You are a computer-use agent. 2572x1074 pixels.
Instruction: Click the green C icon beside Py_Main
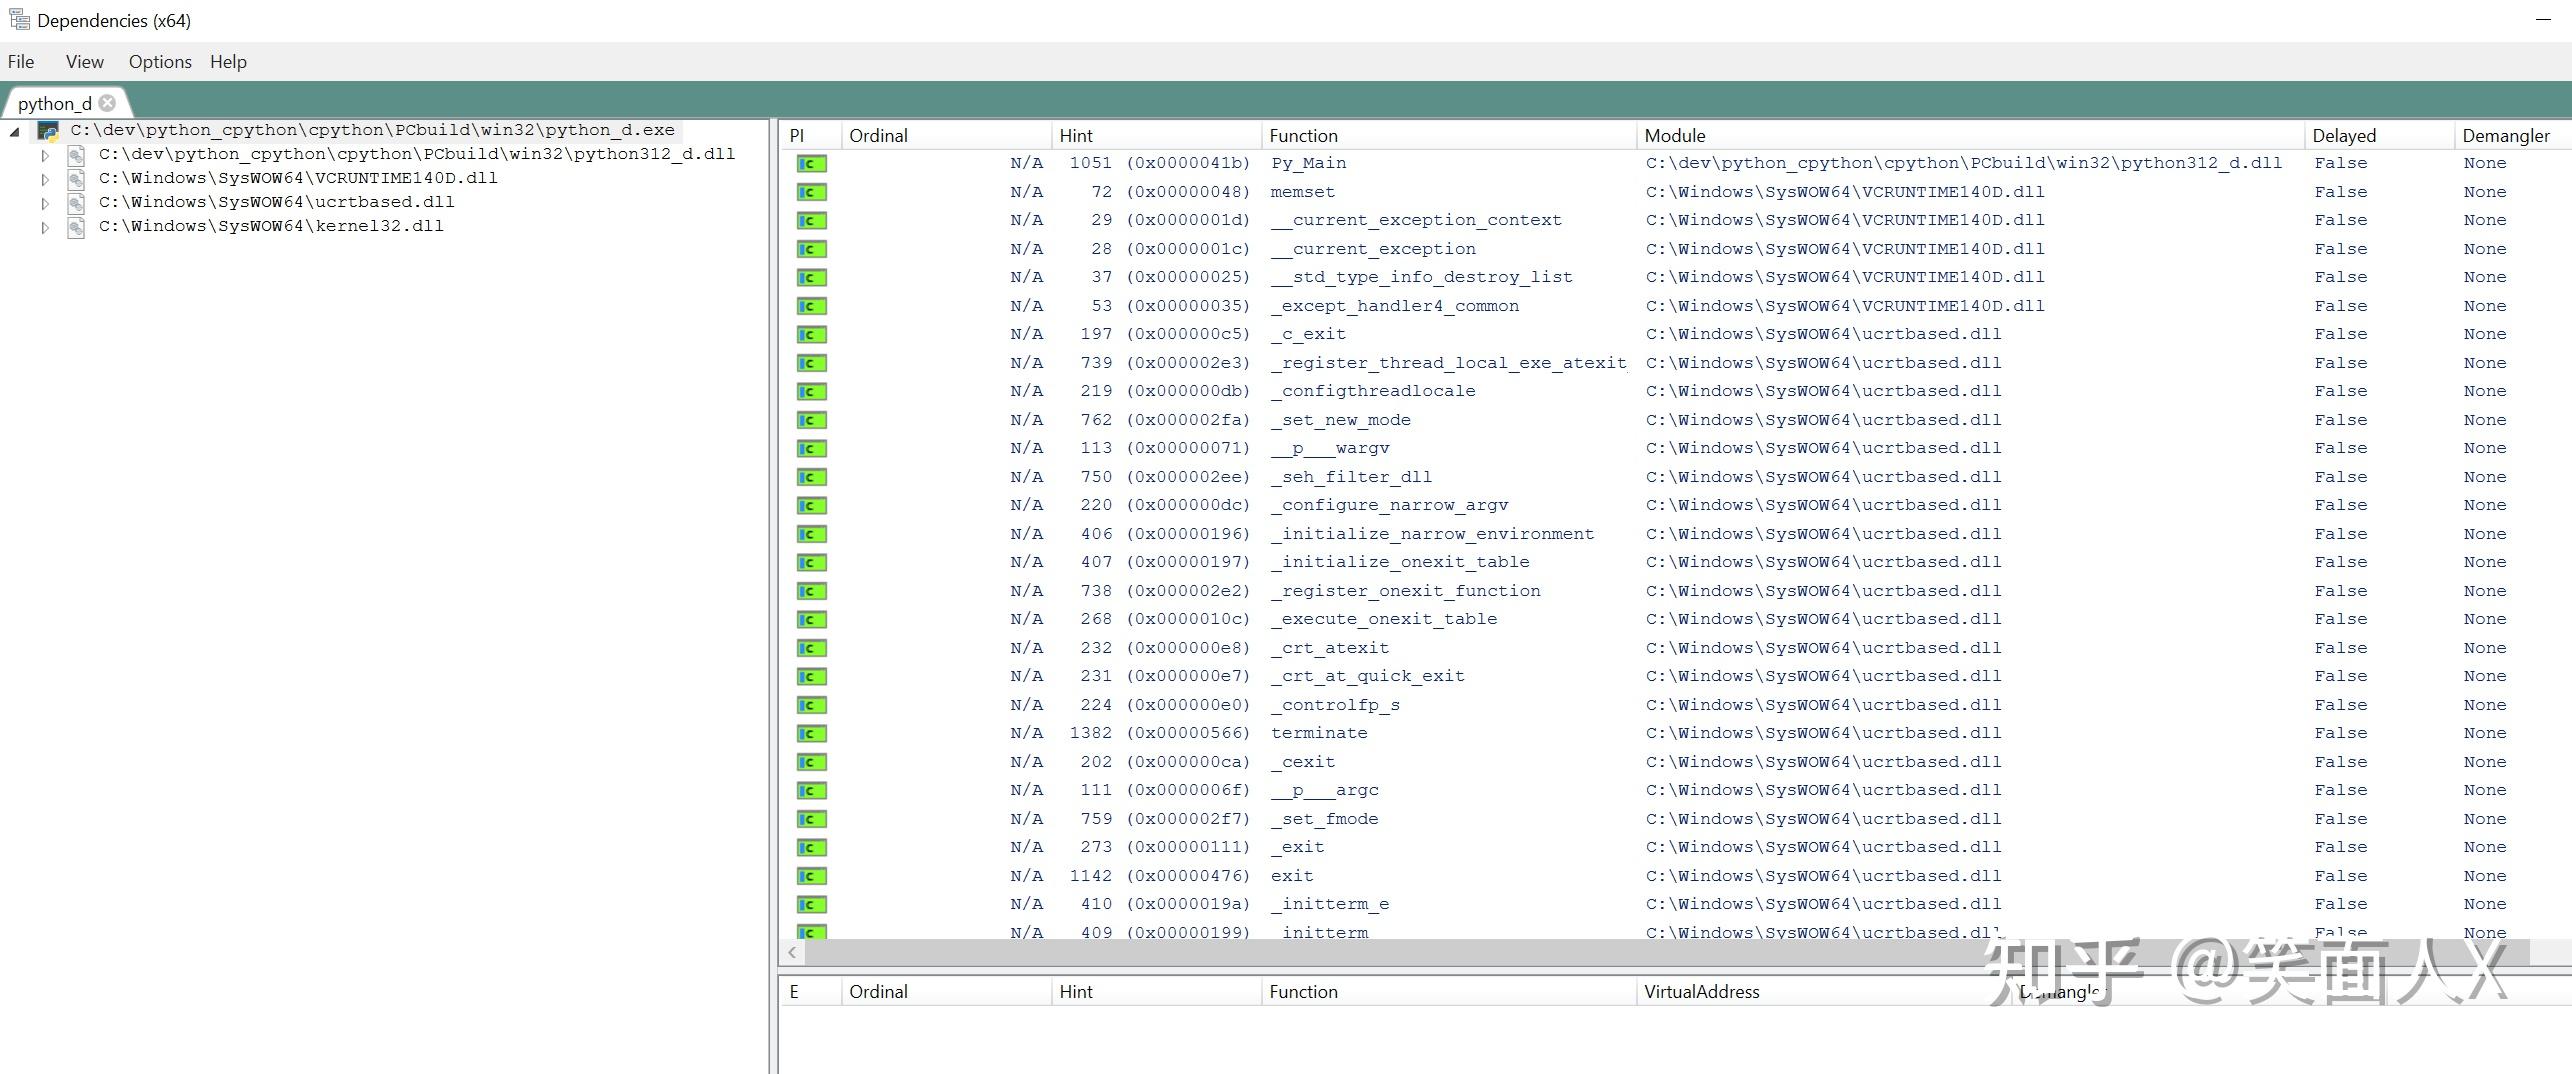pyautogui.click(x=811, y=164)
